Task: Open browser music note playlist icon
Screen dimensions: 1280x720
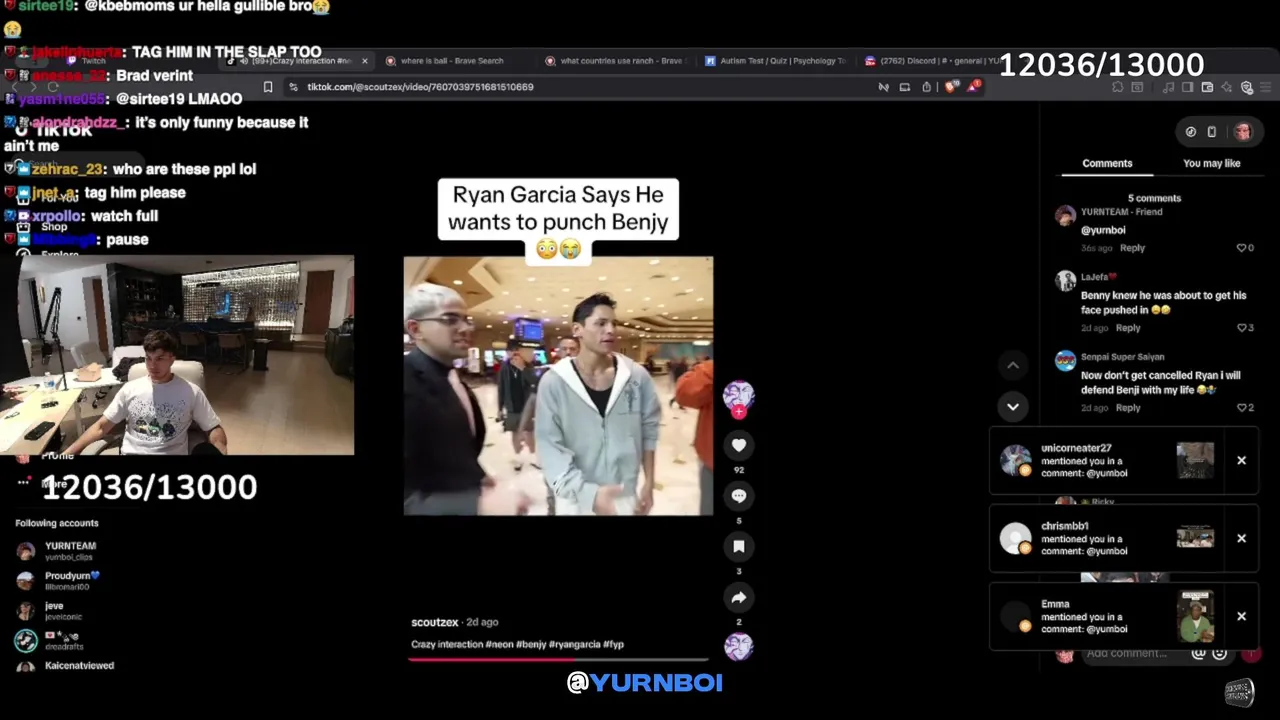Action: pos(1167,87)
